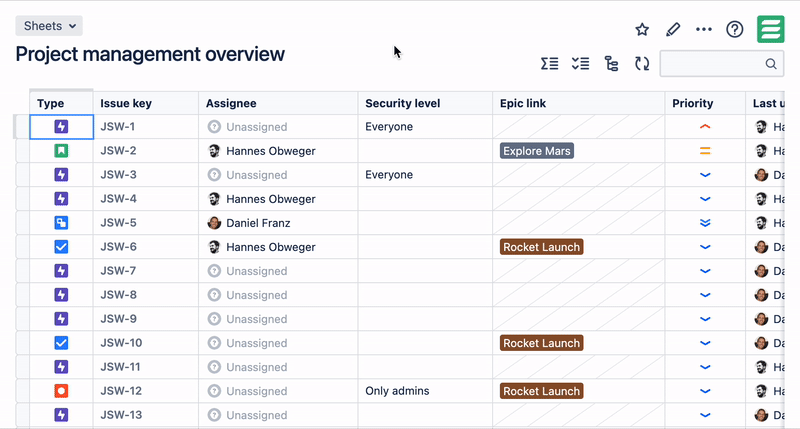
Task: Click the pencil edit icon
Action: [x=673, y=30]
